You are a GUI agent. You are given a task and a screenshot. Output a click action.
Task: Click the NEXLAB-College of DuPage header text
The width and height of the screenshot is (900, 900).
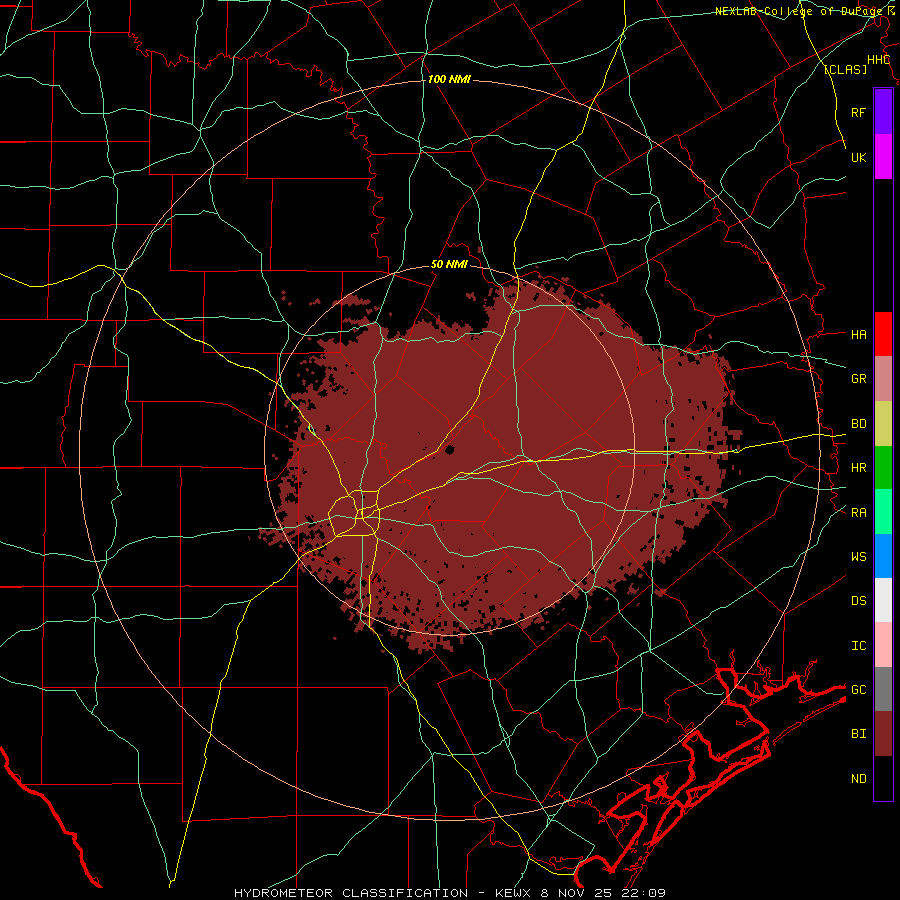[797, 11]
